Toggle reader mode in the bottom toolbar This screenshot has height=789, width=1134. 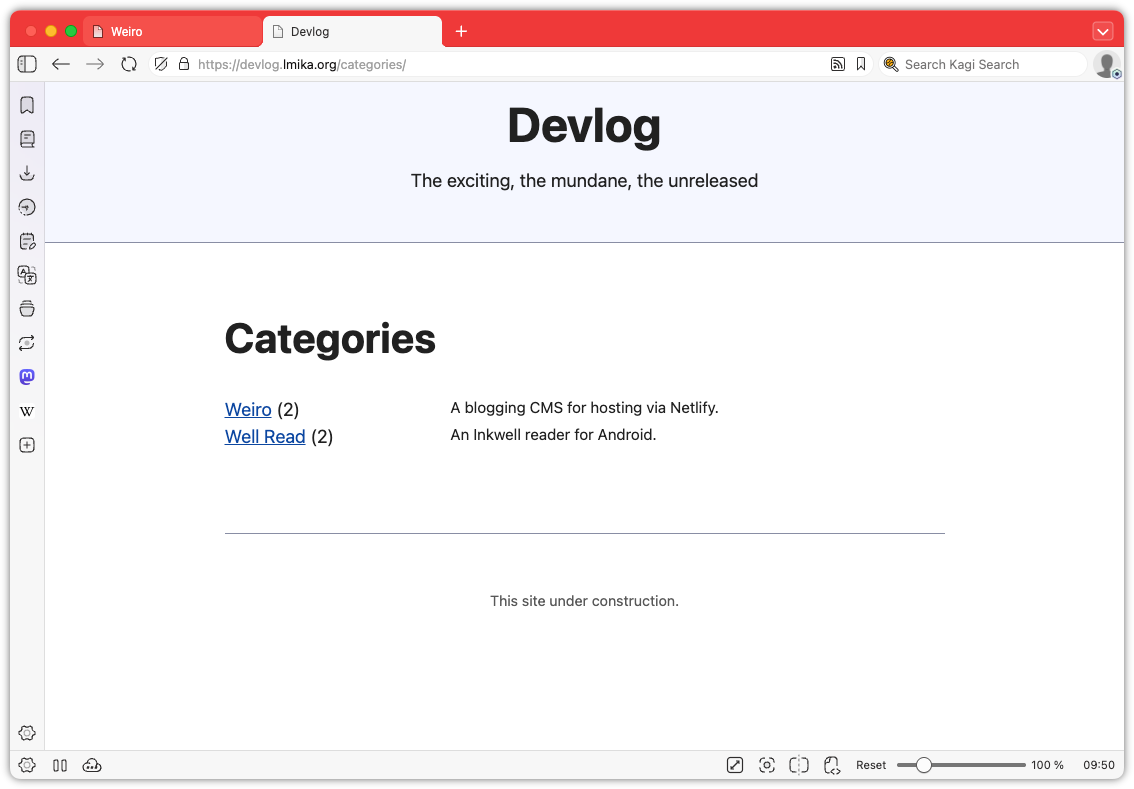pyautogui.click(x=735, y=764)
